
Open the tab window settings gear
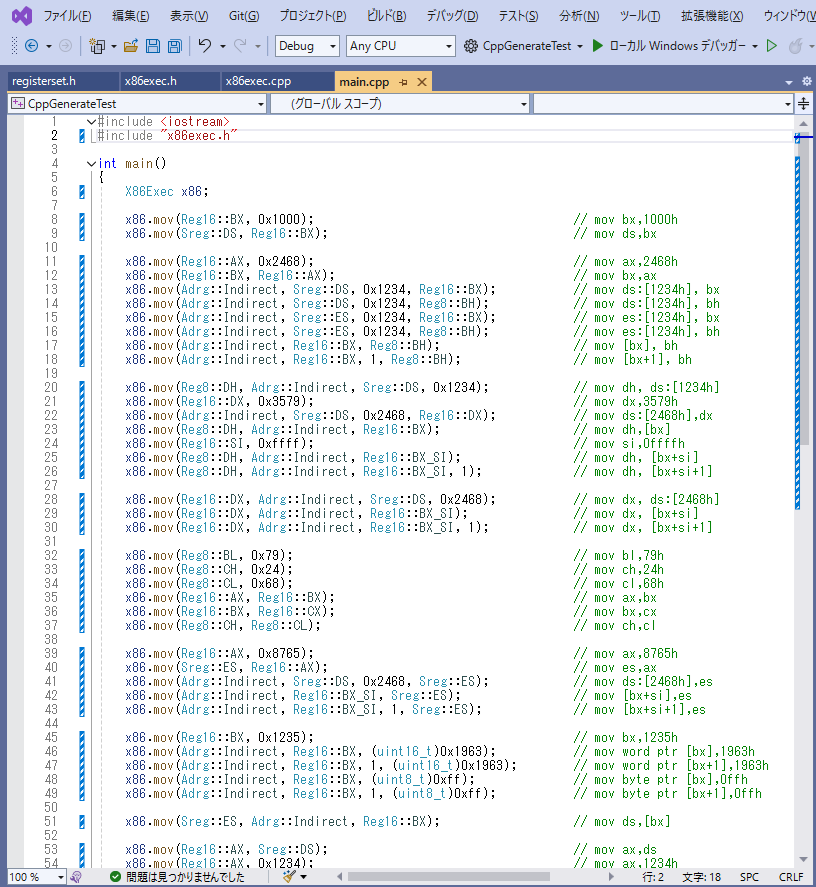coord(807,81)
